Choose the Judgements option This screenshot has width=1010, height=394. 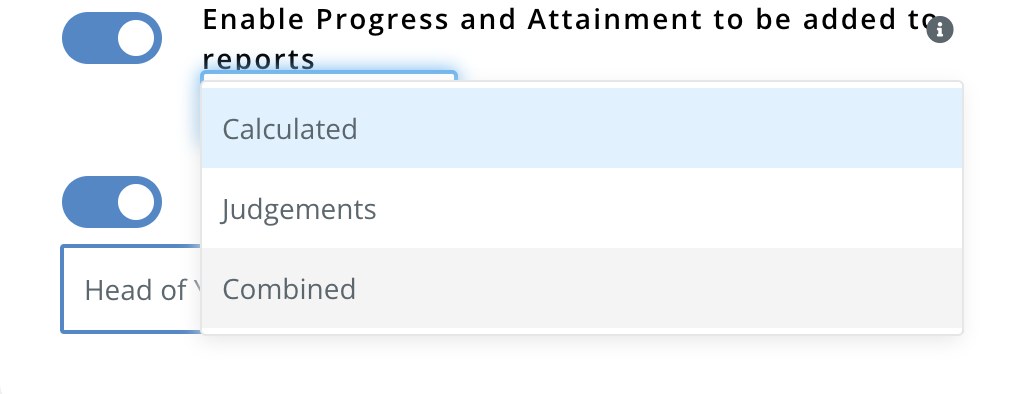(582, 209)
